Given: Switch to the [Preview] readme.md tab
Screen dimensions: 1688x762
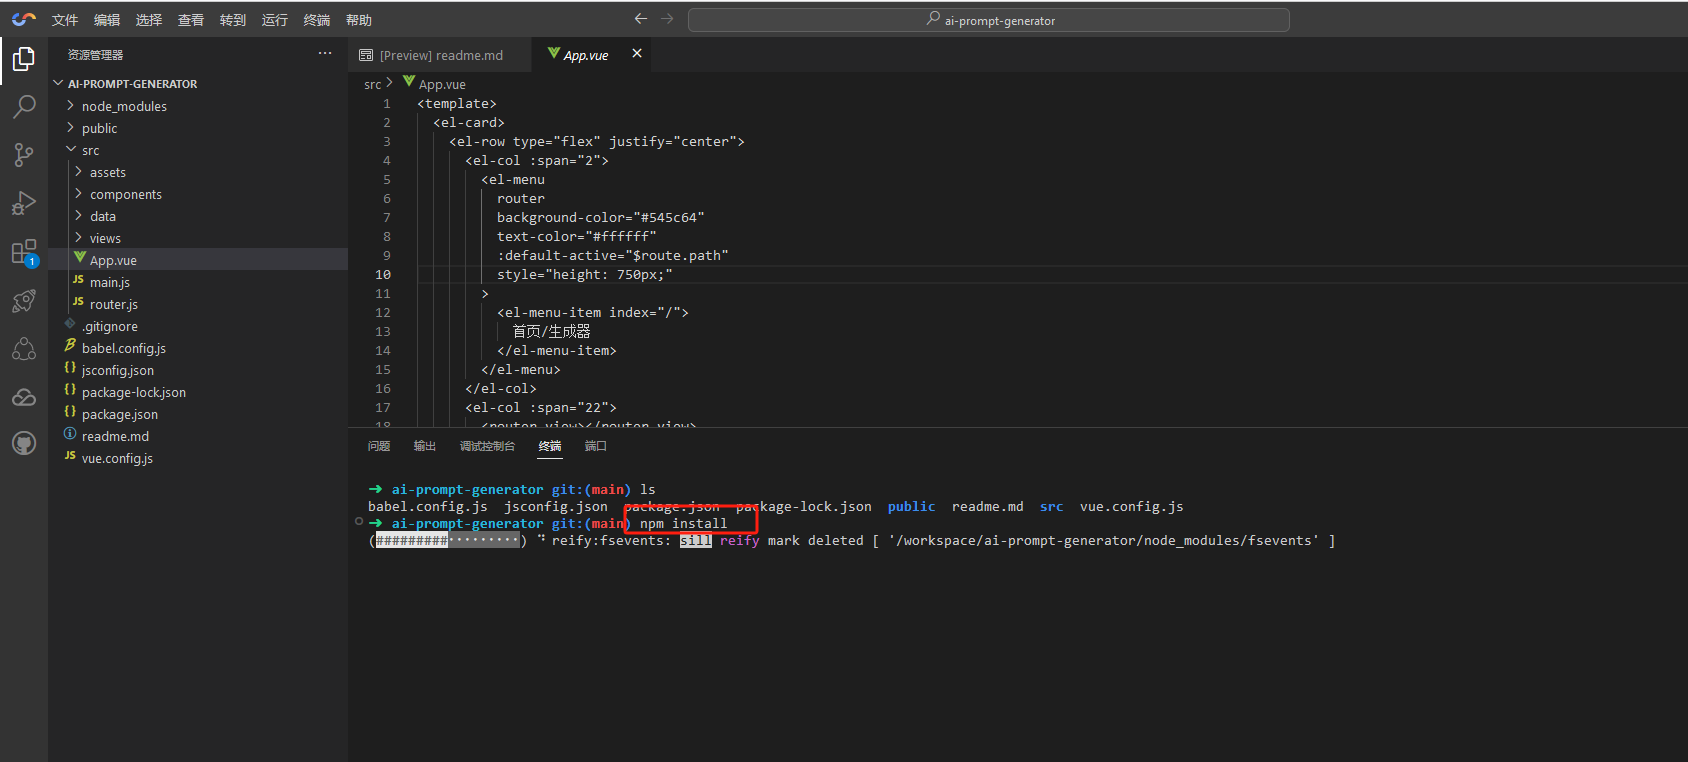Looking at the screenshot, I should [x=440, y=55].
